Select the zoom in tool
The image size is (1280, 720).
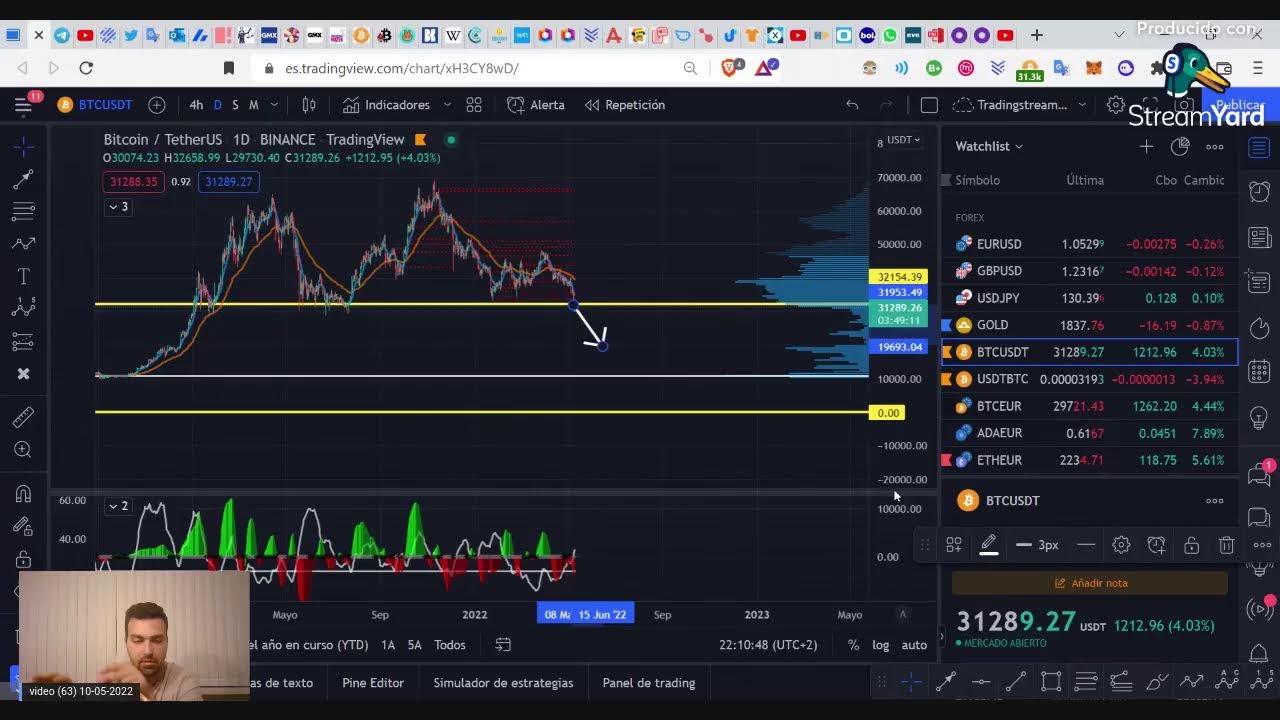click(24, 450)
